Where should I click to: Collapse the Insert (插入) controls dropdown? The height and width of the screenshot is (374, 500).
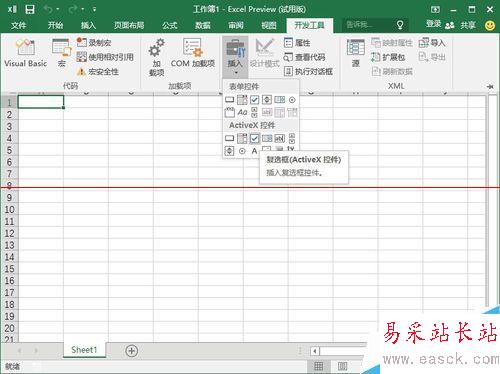pos(235,57)
